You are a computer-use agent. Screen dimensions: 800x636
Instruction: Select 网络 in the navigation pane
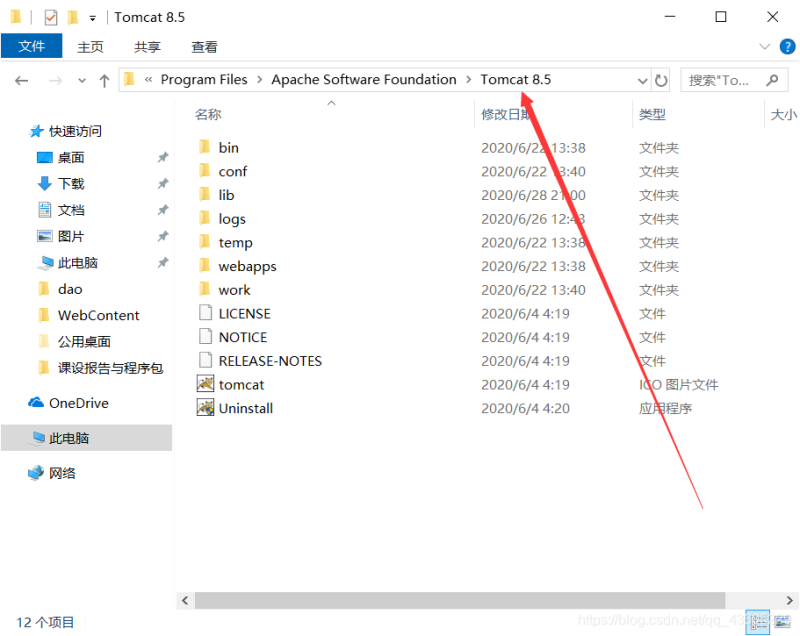pyautogui.click(x=62, y=473)
